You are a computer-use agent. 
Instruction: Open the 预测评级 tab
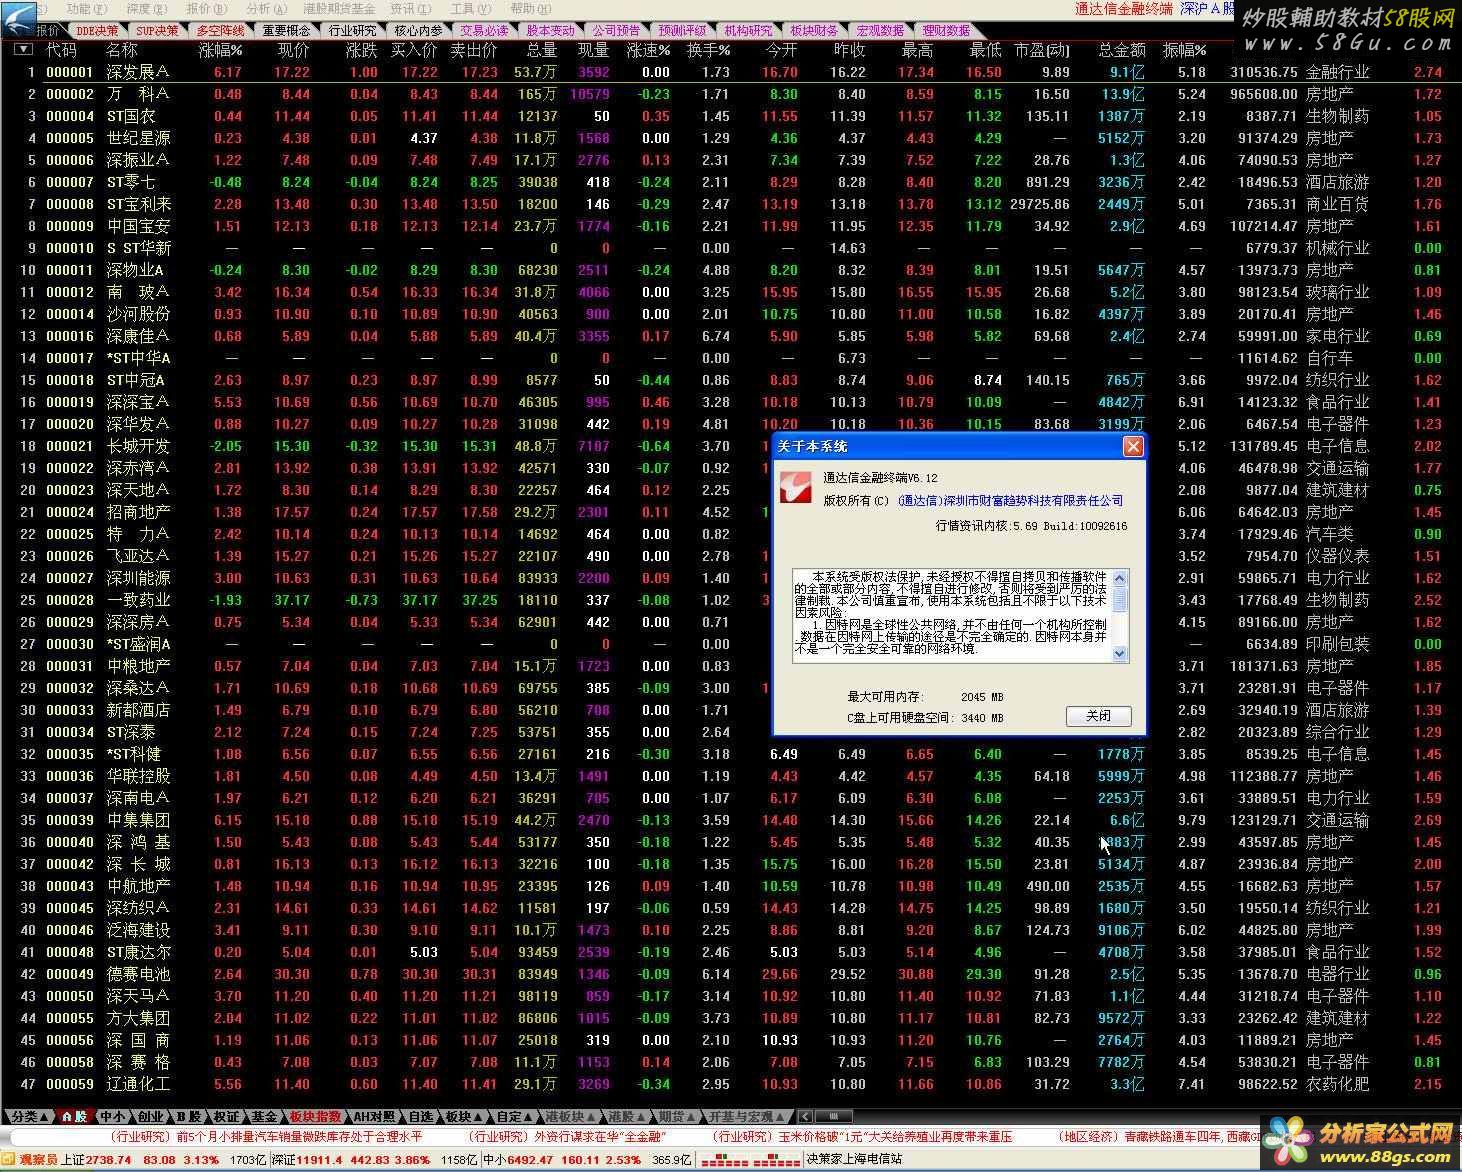(x=682, y=31)
